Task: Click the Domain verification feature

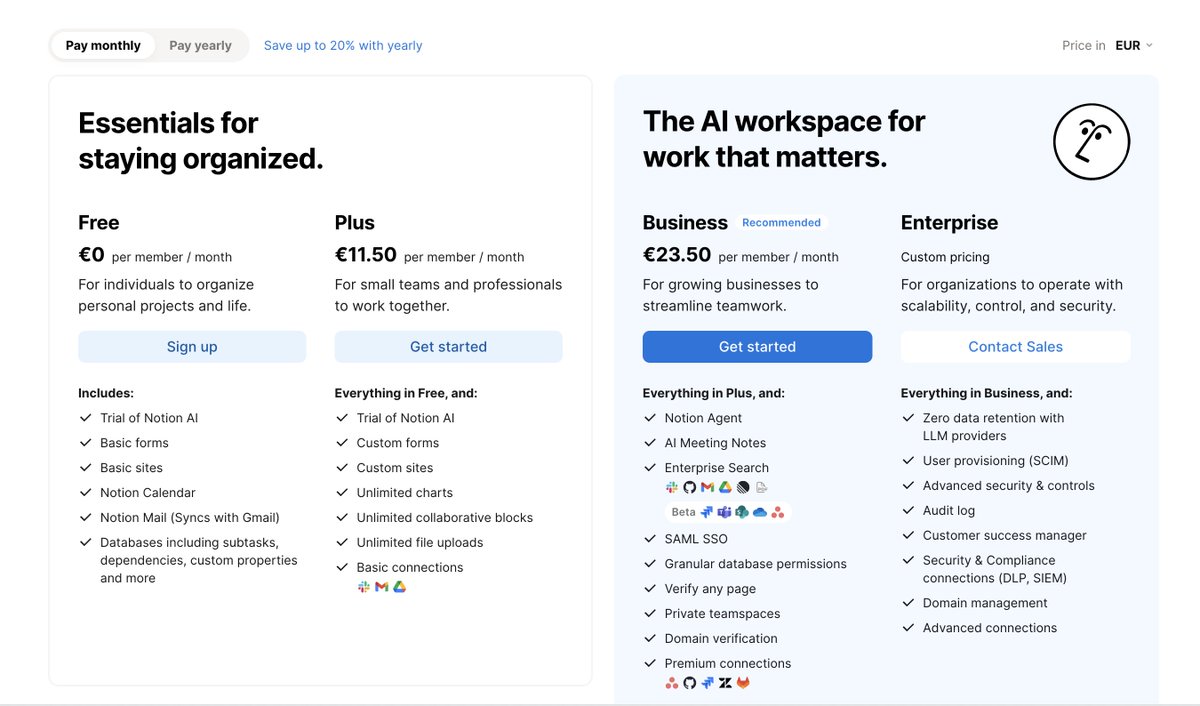Action: coord(721,638)
